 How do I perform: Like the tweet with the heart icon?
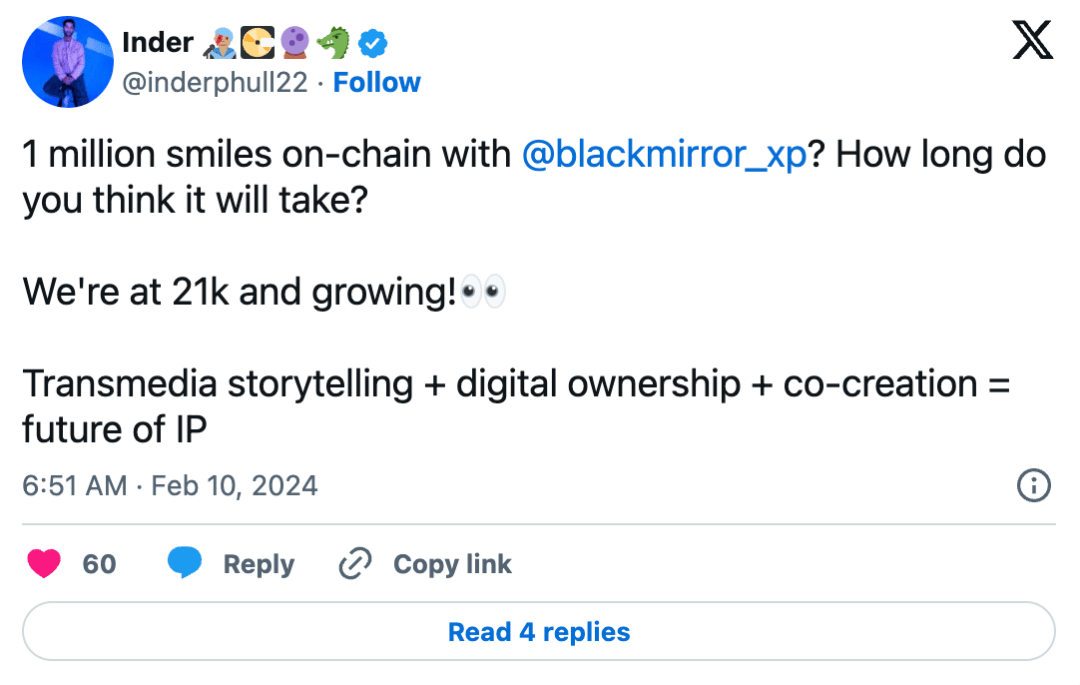pyautogui.click(x=44, y=564)
